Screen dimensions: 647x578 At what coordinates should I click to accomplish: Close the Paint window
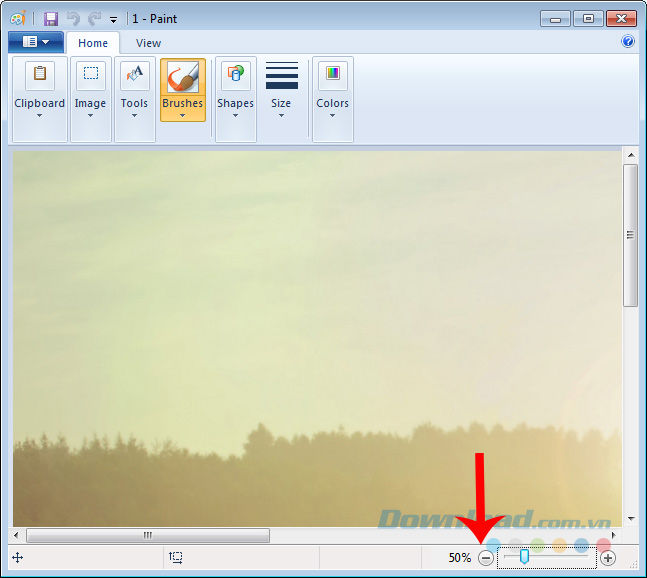[x=621, y=19]
